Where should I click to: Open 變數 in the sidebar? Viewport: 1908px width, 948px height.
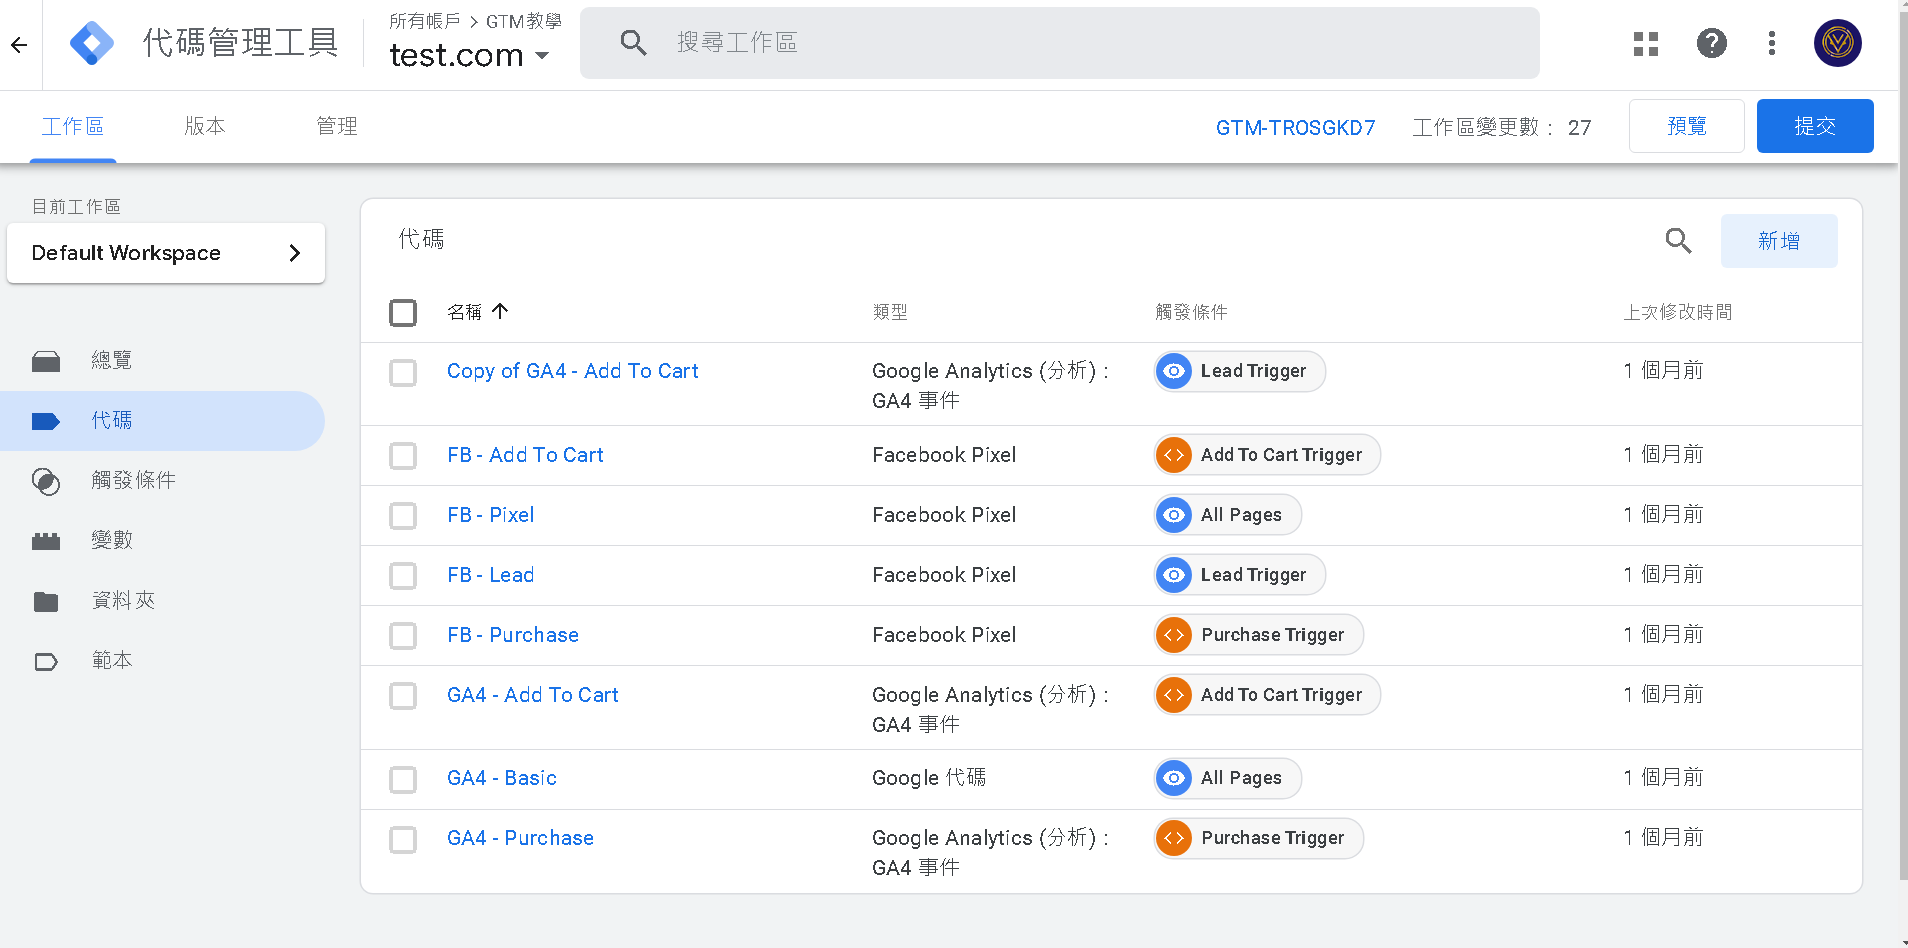click(162, 541)
